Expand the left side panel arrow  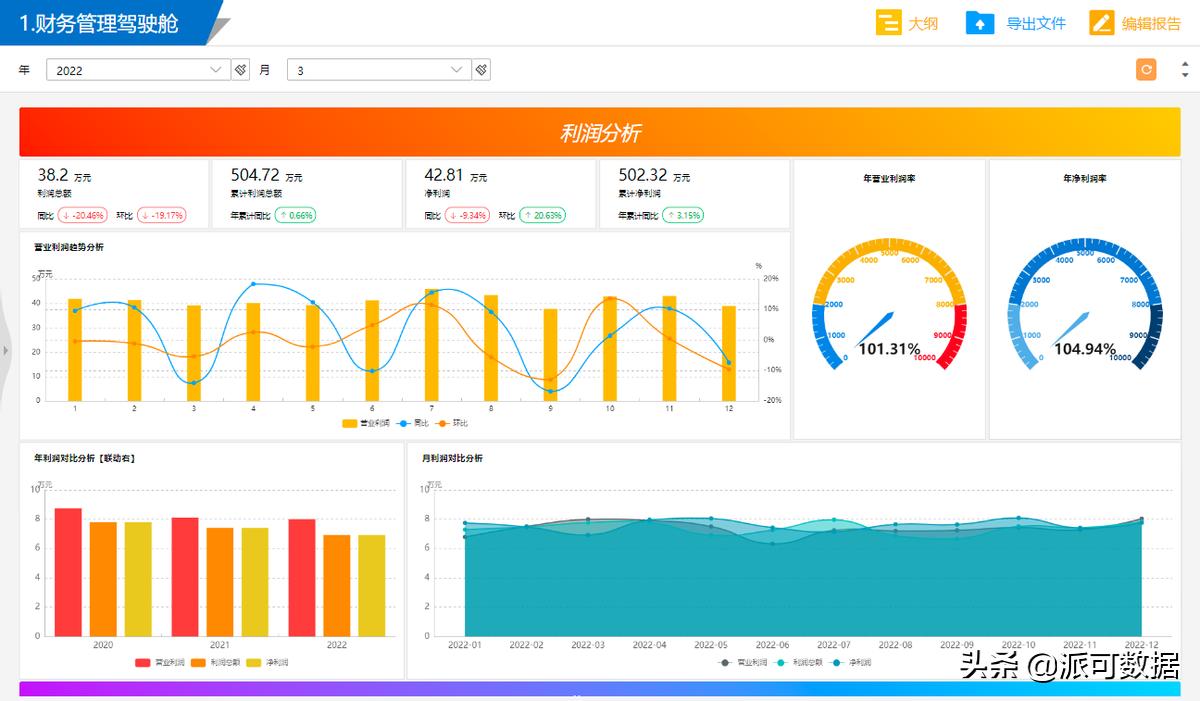6,350
